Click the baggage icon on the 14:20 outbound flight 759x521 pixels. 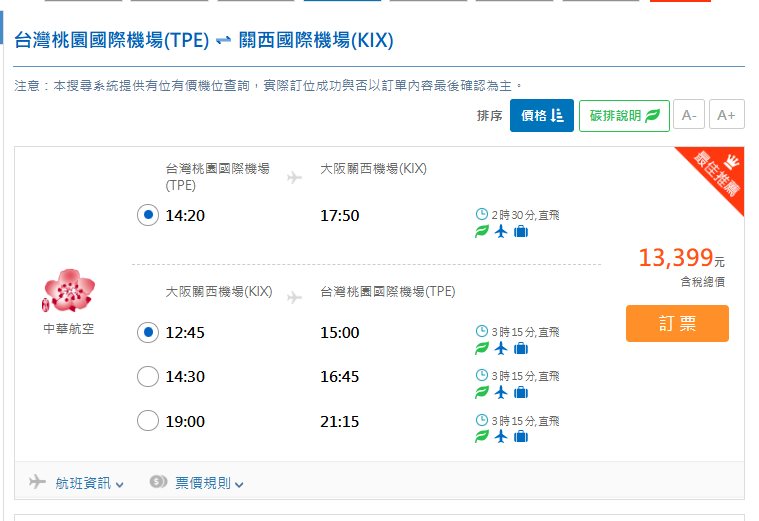pyautogui.click(x=520, y=232)
